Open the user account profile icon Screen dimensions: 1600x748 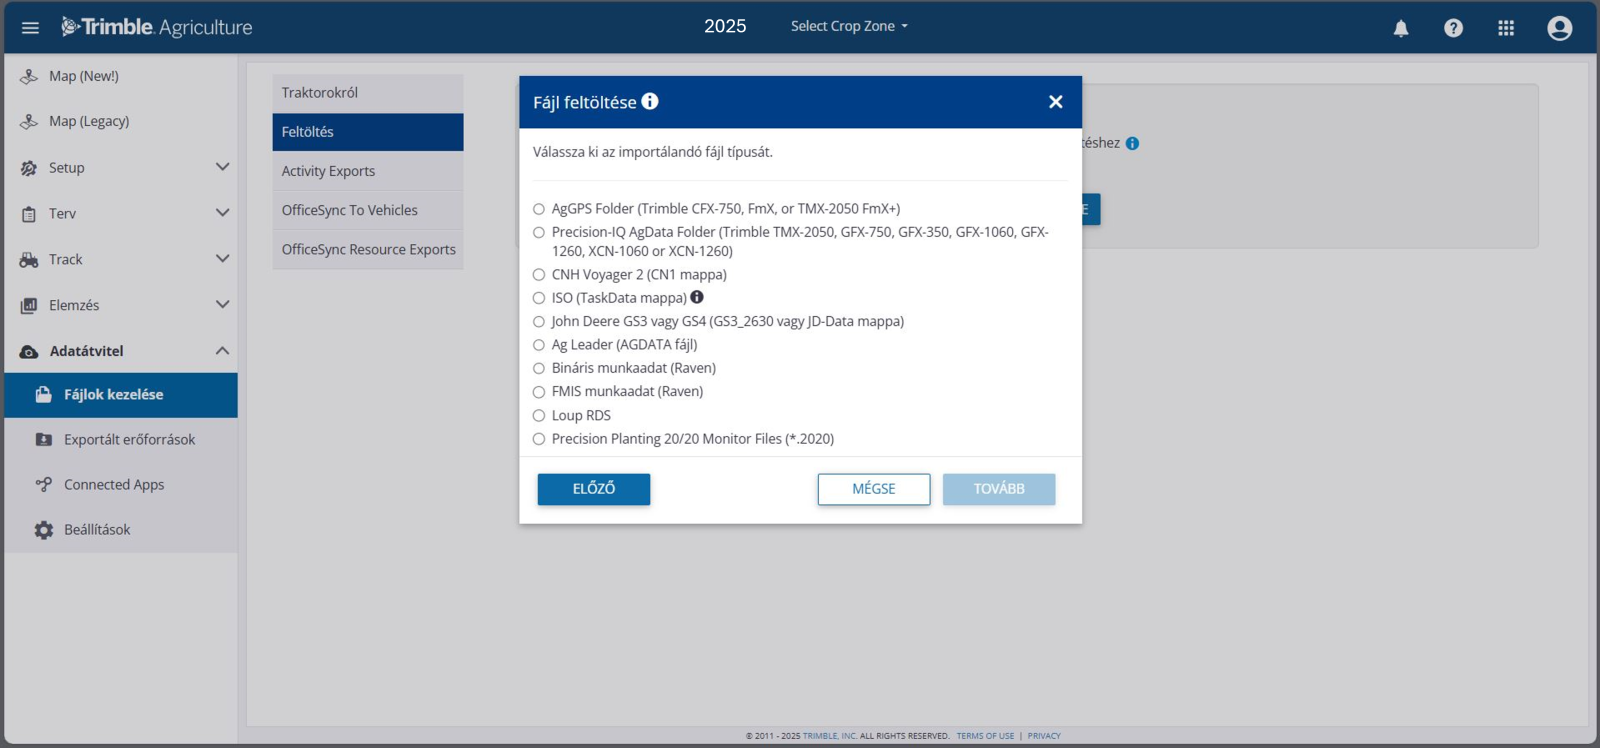1559,28
